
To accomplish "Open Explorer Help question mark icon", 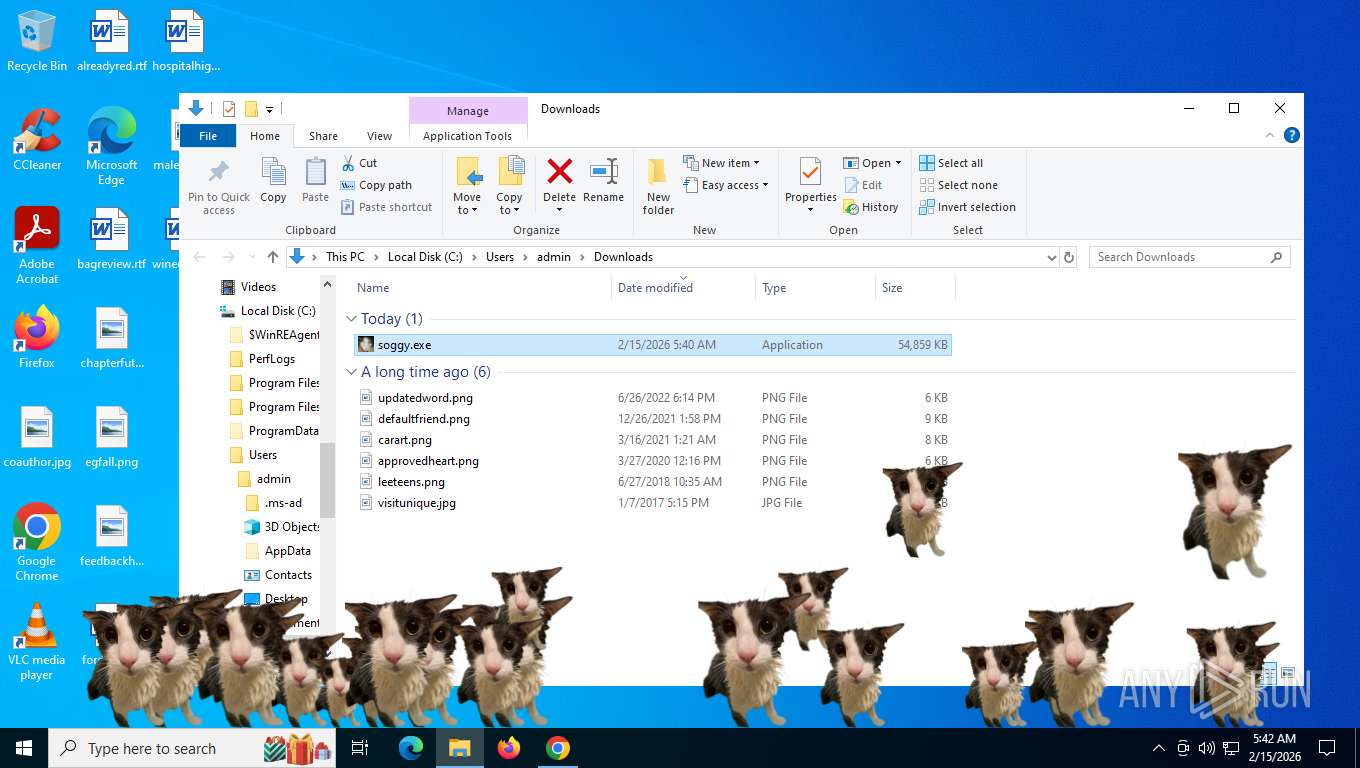I will click(x=1292, y=135).
